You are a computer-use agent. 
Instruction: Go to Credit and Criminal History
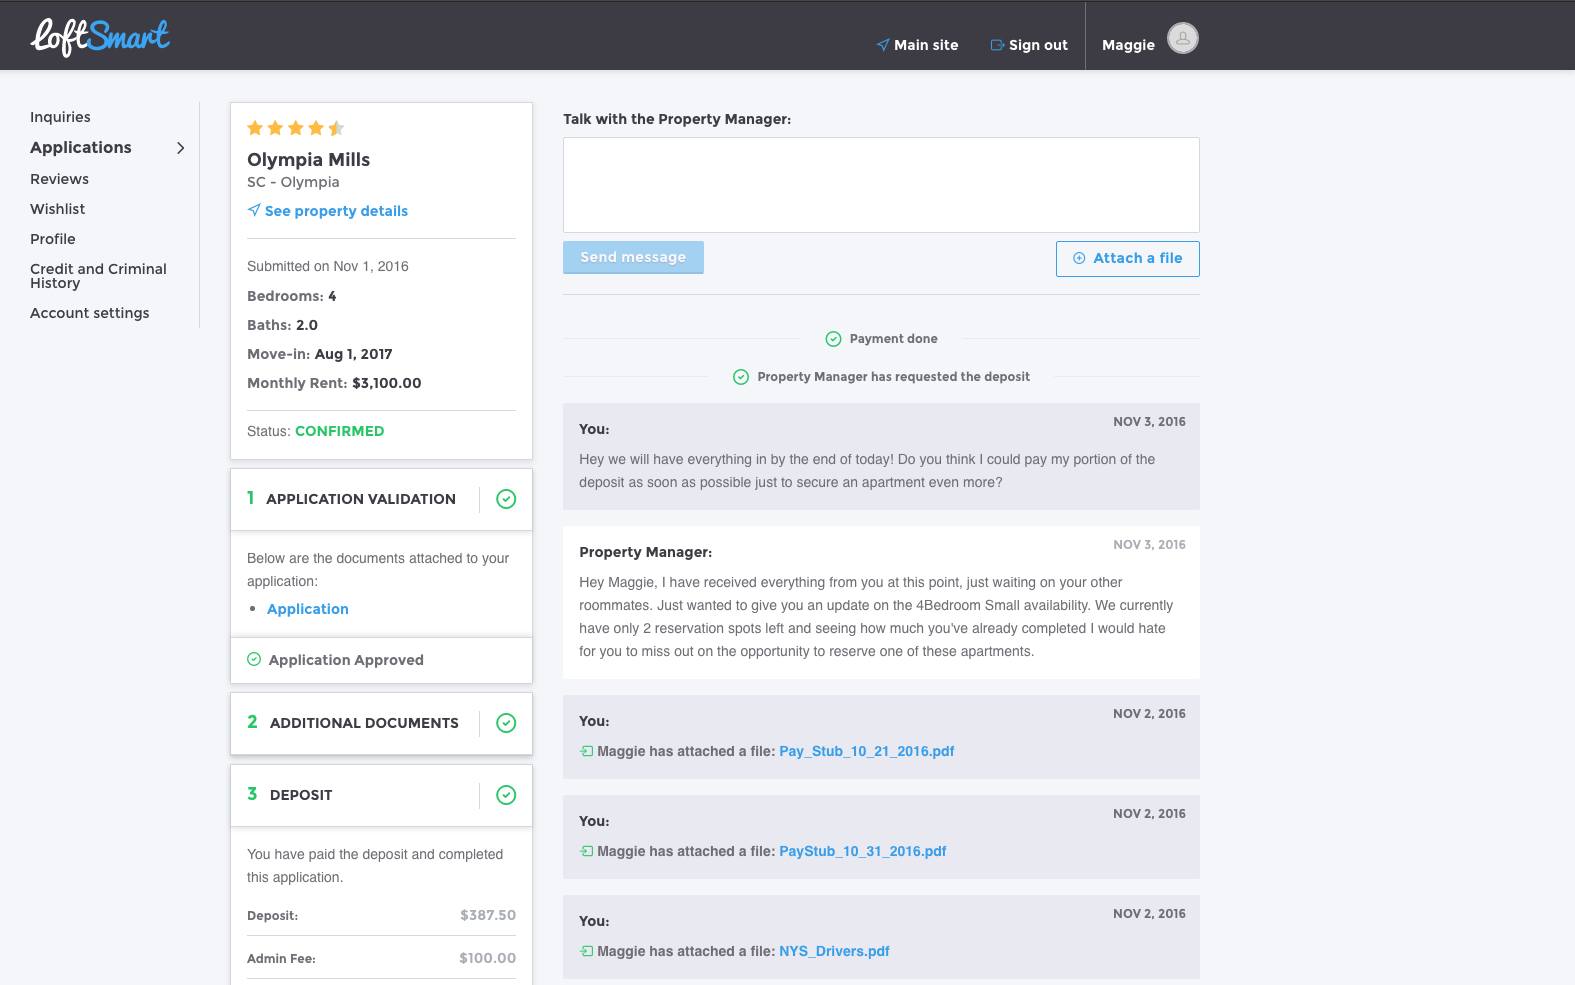click(x=98, y=276)
